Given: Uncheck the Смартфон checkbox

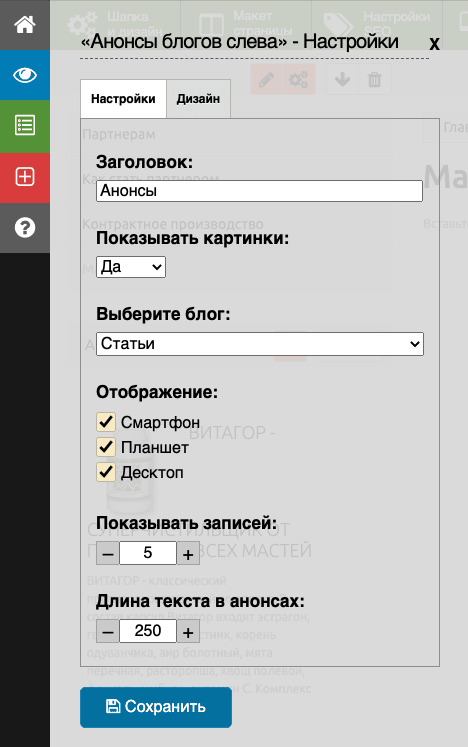Looking at the screenshot, I should pos(106,422).
